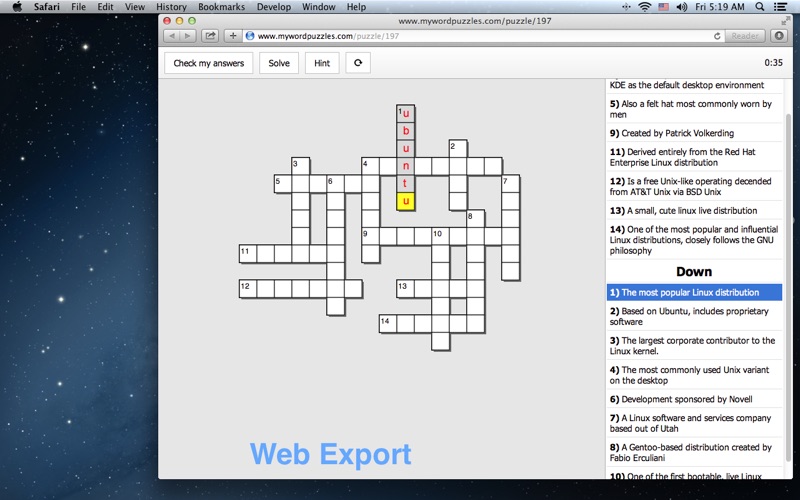The height and width of the screenshot is (500, 800).
Task: Click the Reader button
Action: point(745,36)
